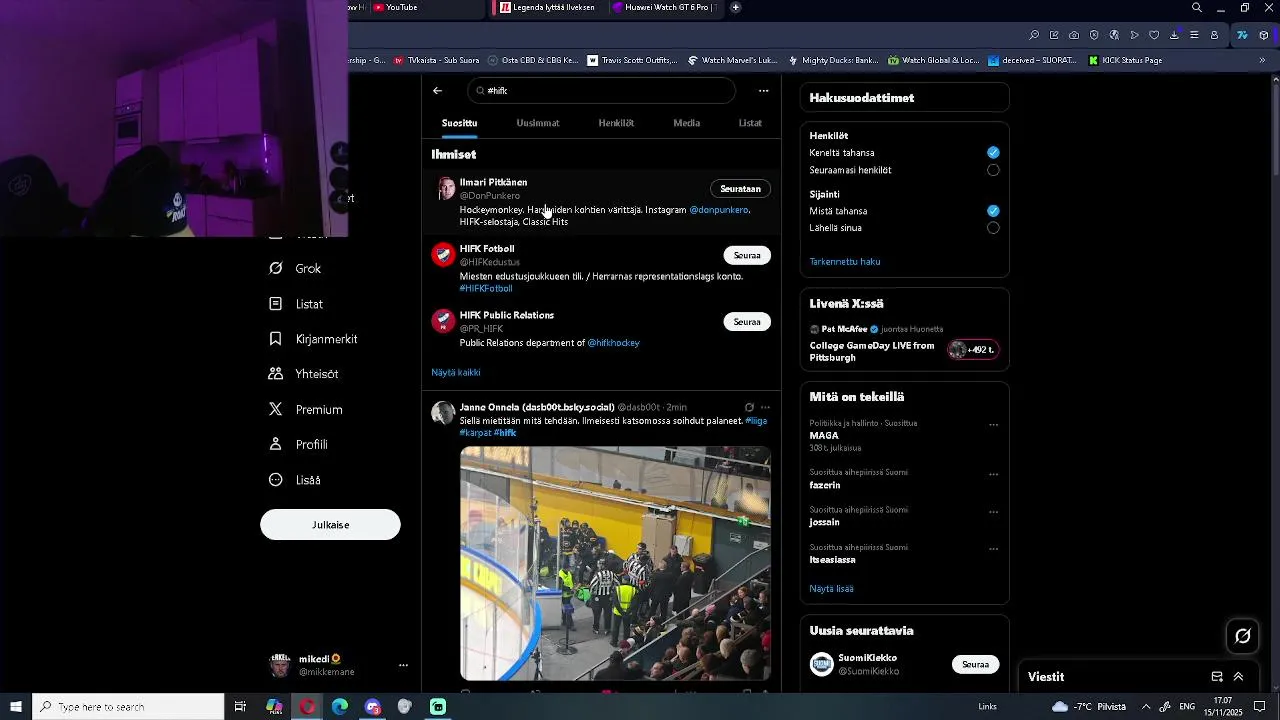Image resolution: width=1280 pixels, height=720 pixels.
Task: Click the browser find-in-page magnifier icon
Action: pos(1034,35)
